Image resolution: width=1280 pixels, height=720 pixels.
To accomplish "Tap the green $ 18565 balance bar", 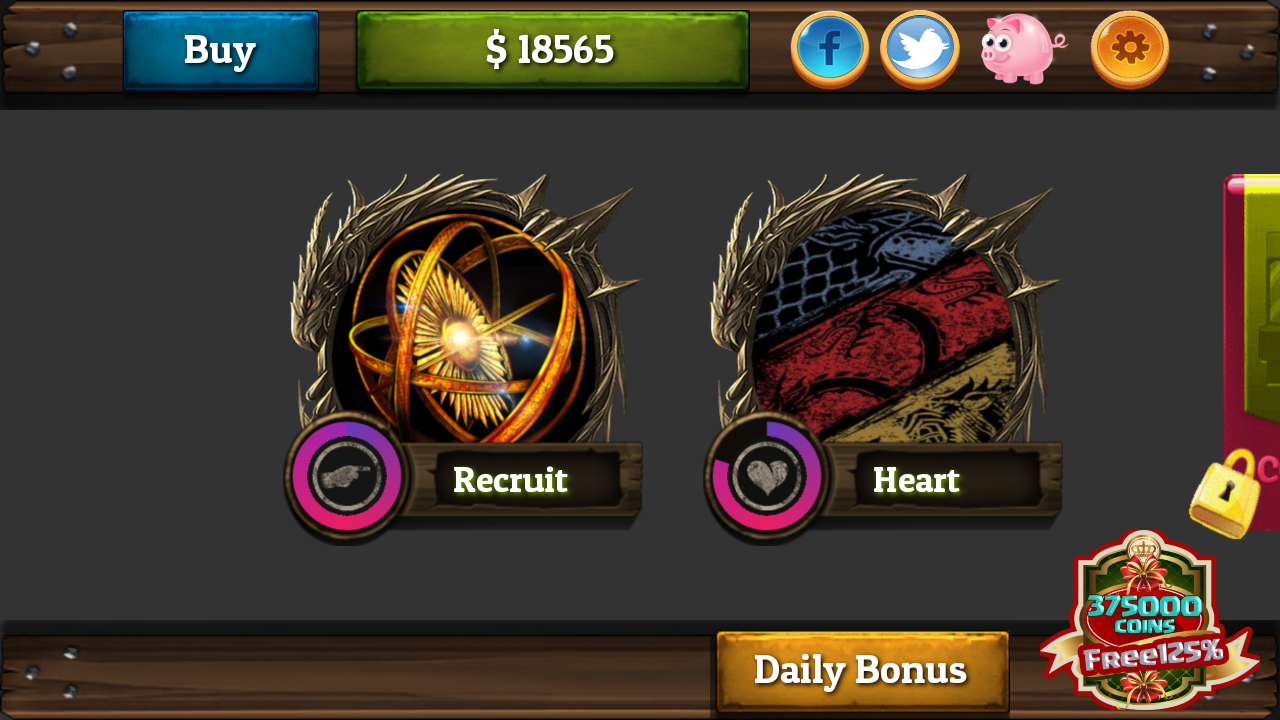I will coord(552,50).
